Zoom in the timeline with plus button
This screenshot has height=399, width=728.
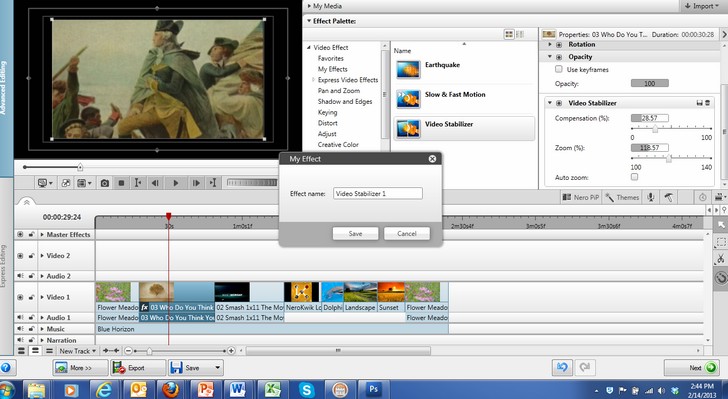231,351
